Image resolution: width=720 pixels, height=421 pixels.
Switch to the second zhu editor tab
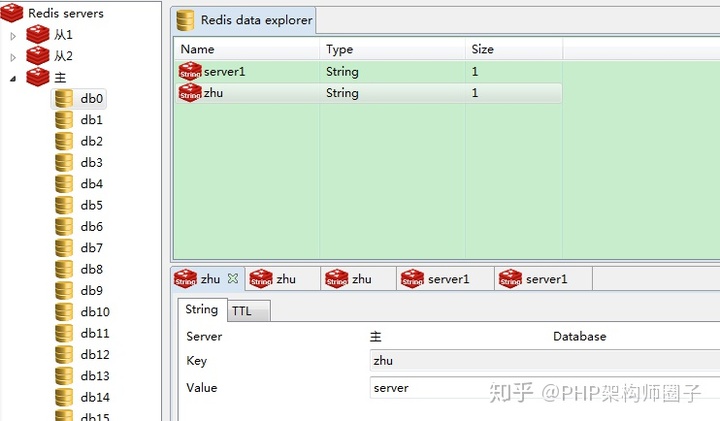tap(282, 279)
